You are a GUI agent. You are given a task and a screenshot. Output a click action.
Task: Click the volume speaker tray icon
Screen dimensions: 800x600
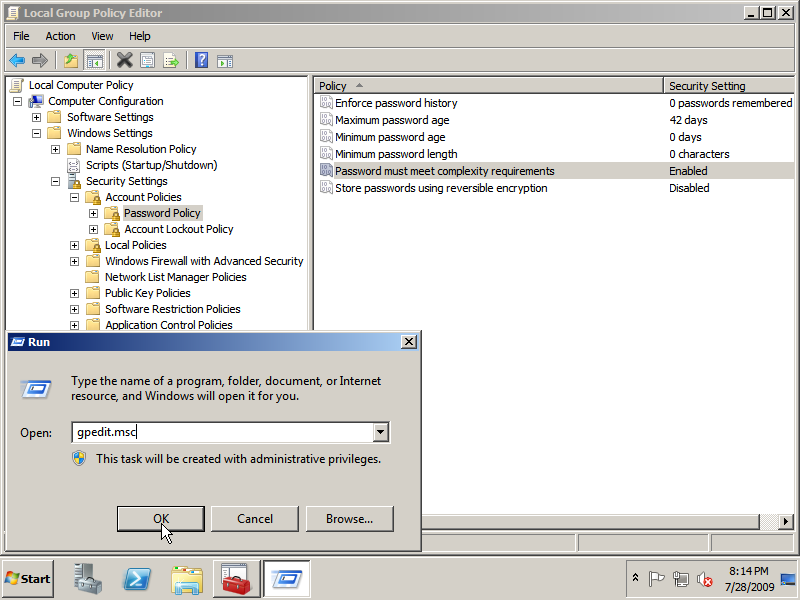705,579
